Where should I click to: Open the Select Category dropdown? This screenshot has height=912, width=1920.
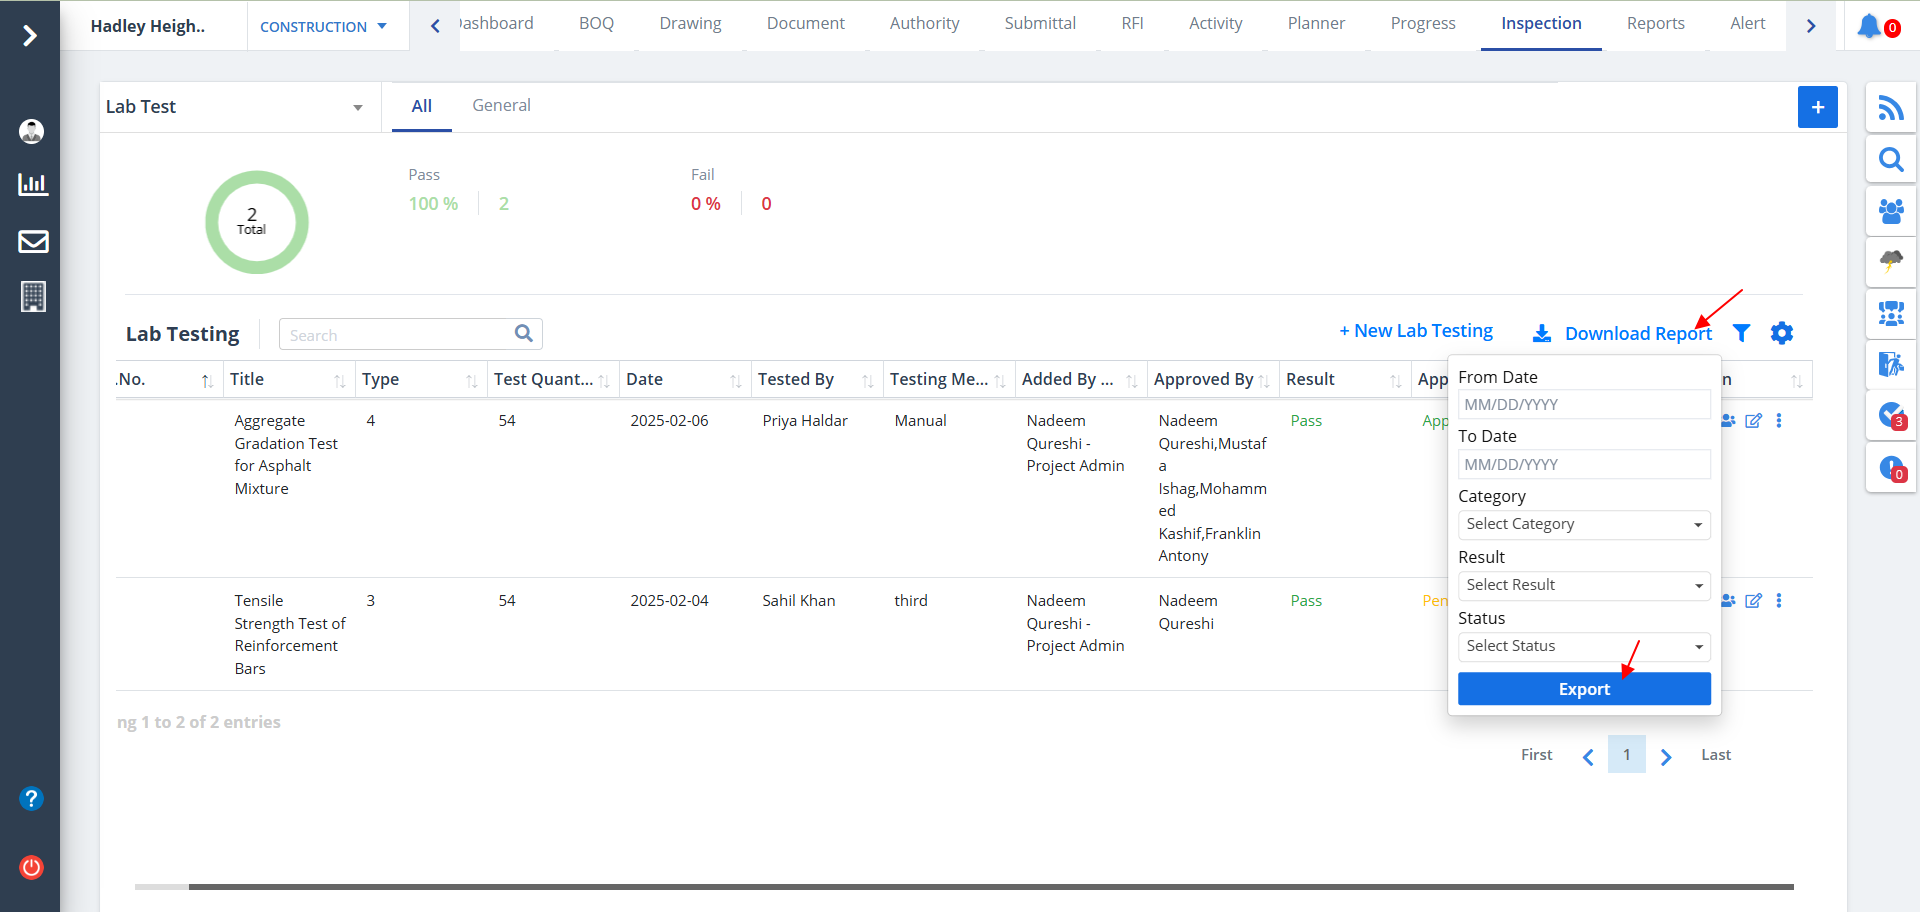(x=1583, y=525)
